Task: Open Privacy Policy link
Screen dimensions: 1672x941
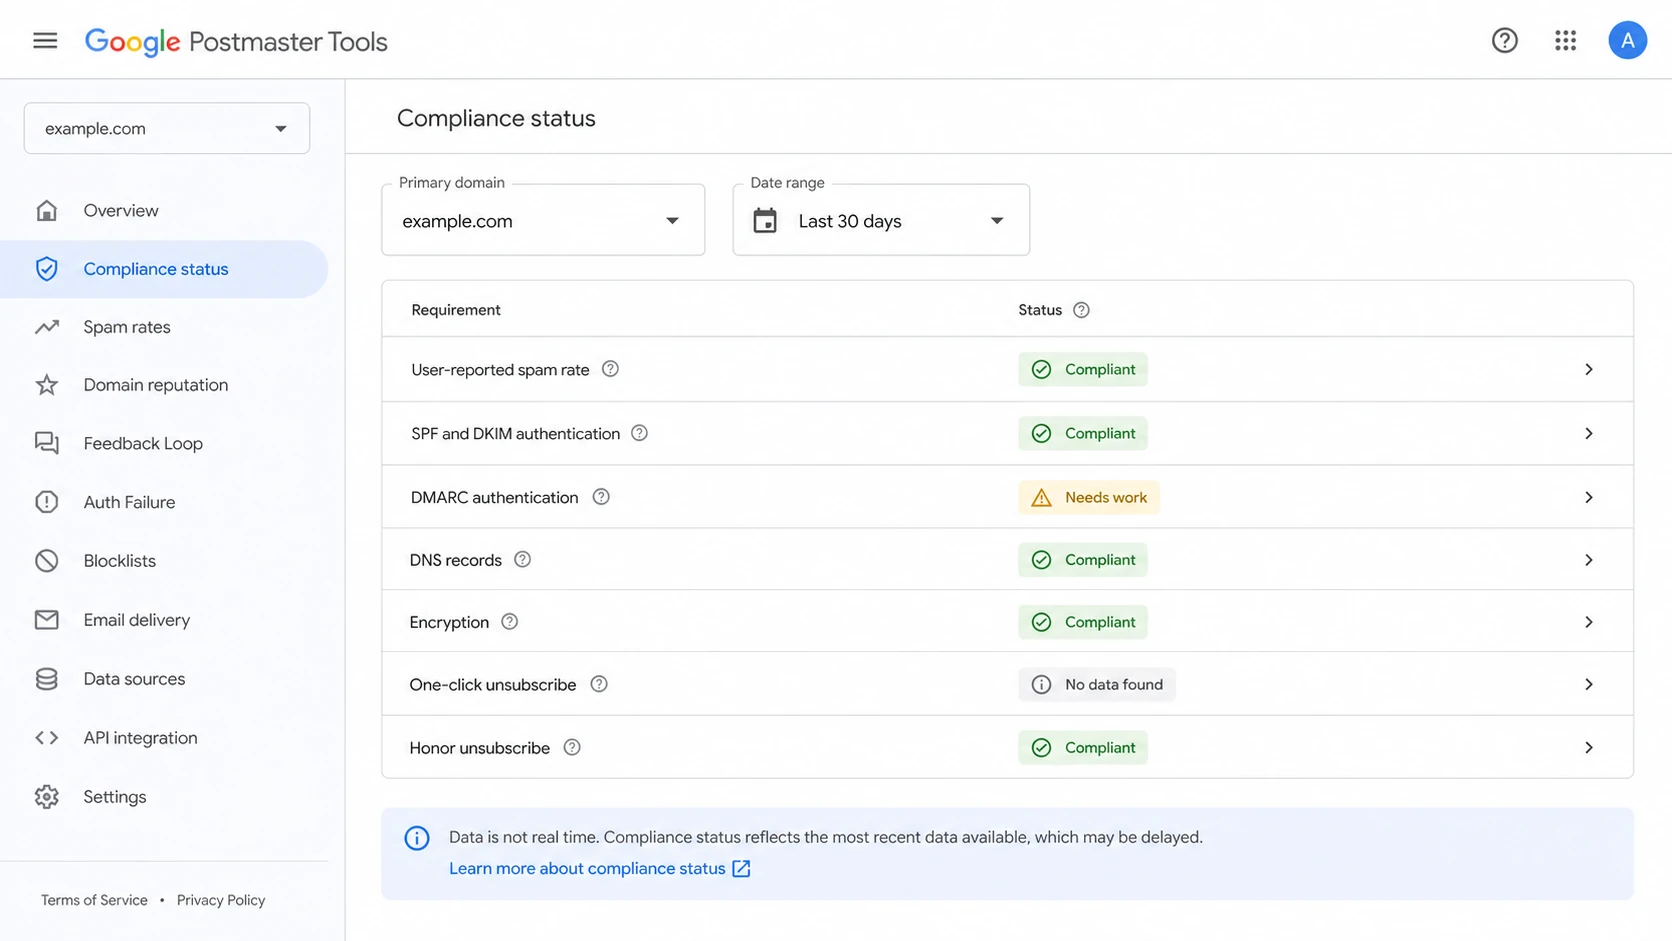Action: [221, 900]
